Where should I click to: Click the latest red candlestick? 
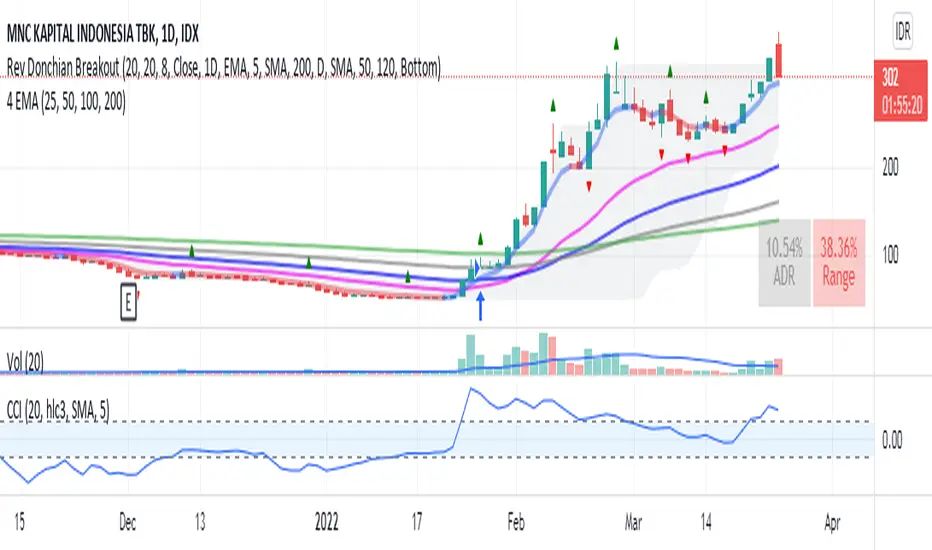[x=778, y=60]
